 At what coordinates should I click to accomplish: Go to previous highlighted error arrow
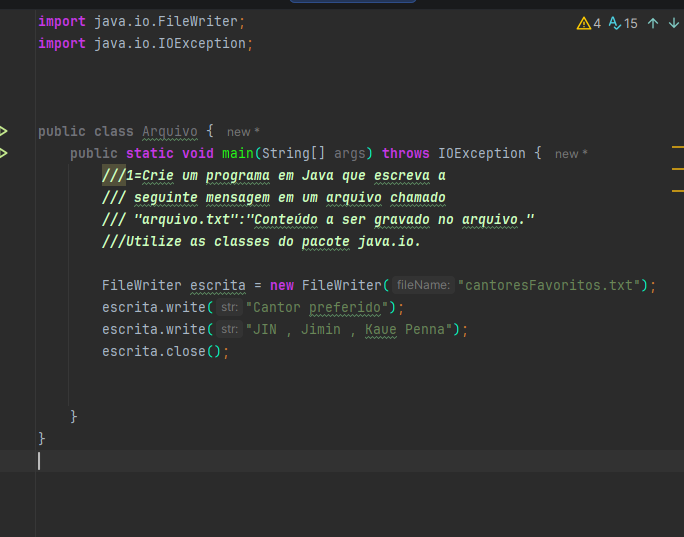653,23
